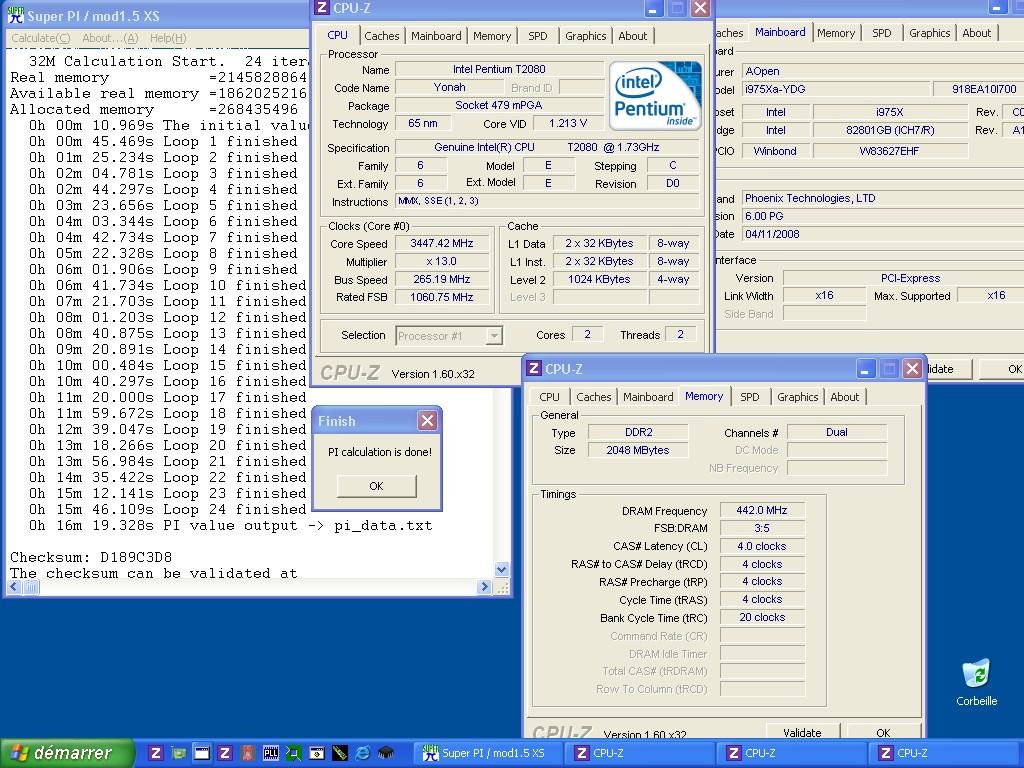Click the red icon in quick launch
Viewport: 1024px width, 768px height.
[248, 753]
